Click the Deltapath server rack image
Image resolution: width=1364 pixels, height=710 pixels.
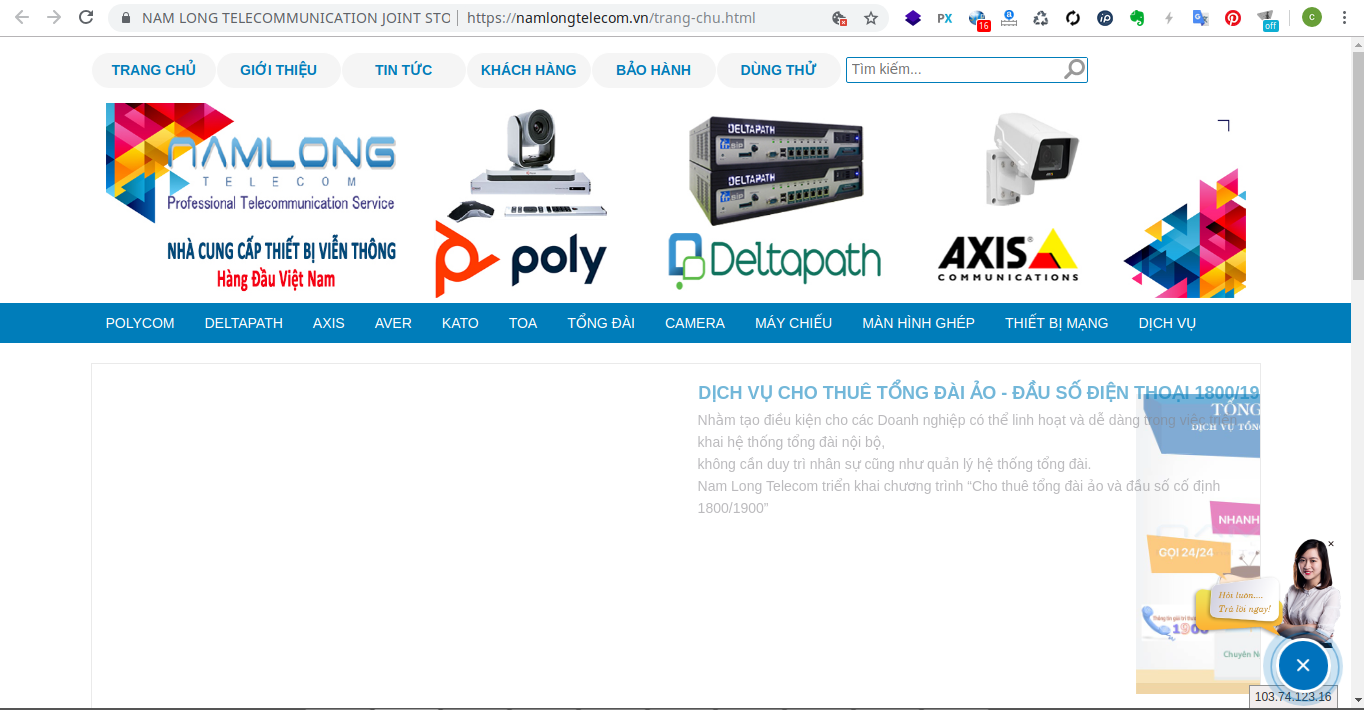(775, 170)
